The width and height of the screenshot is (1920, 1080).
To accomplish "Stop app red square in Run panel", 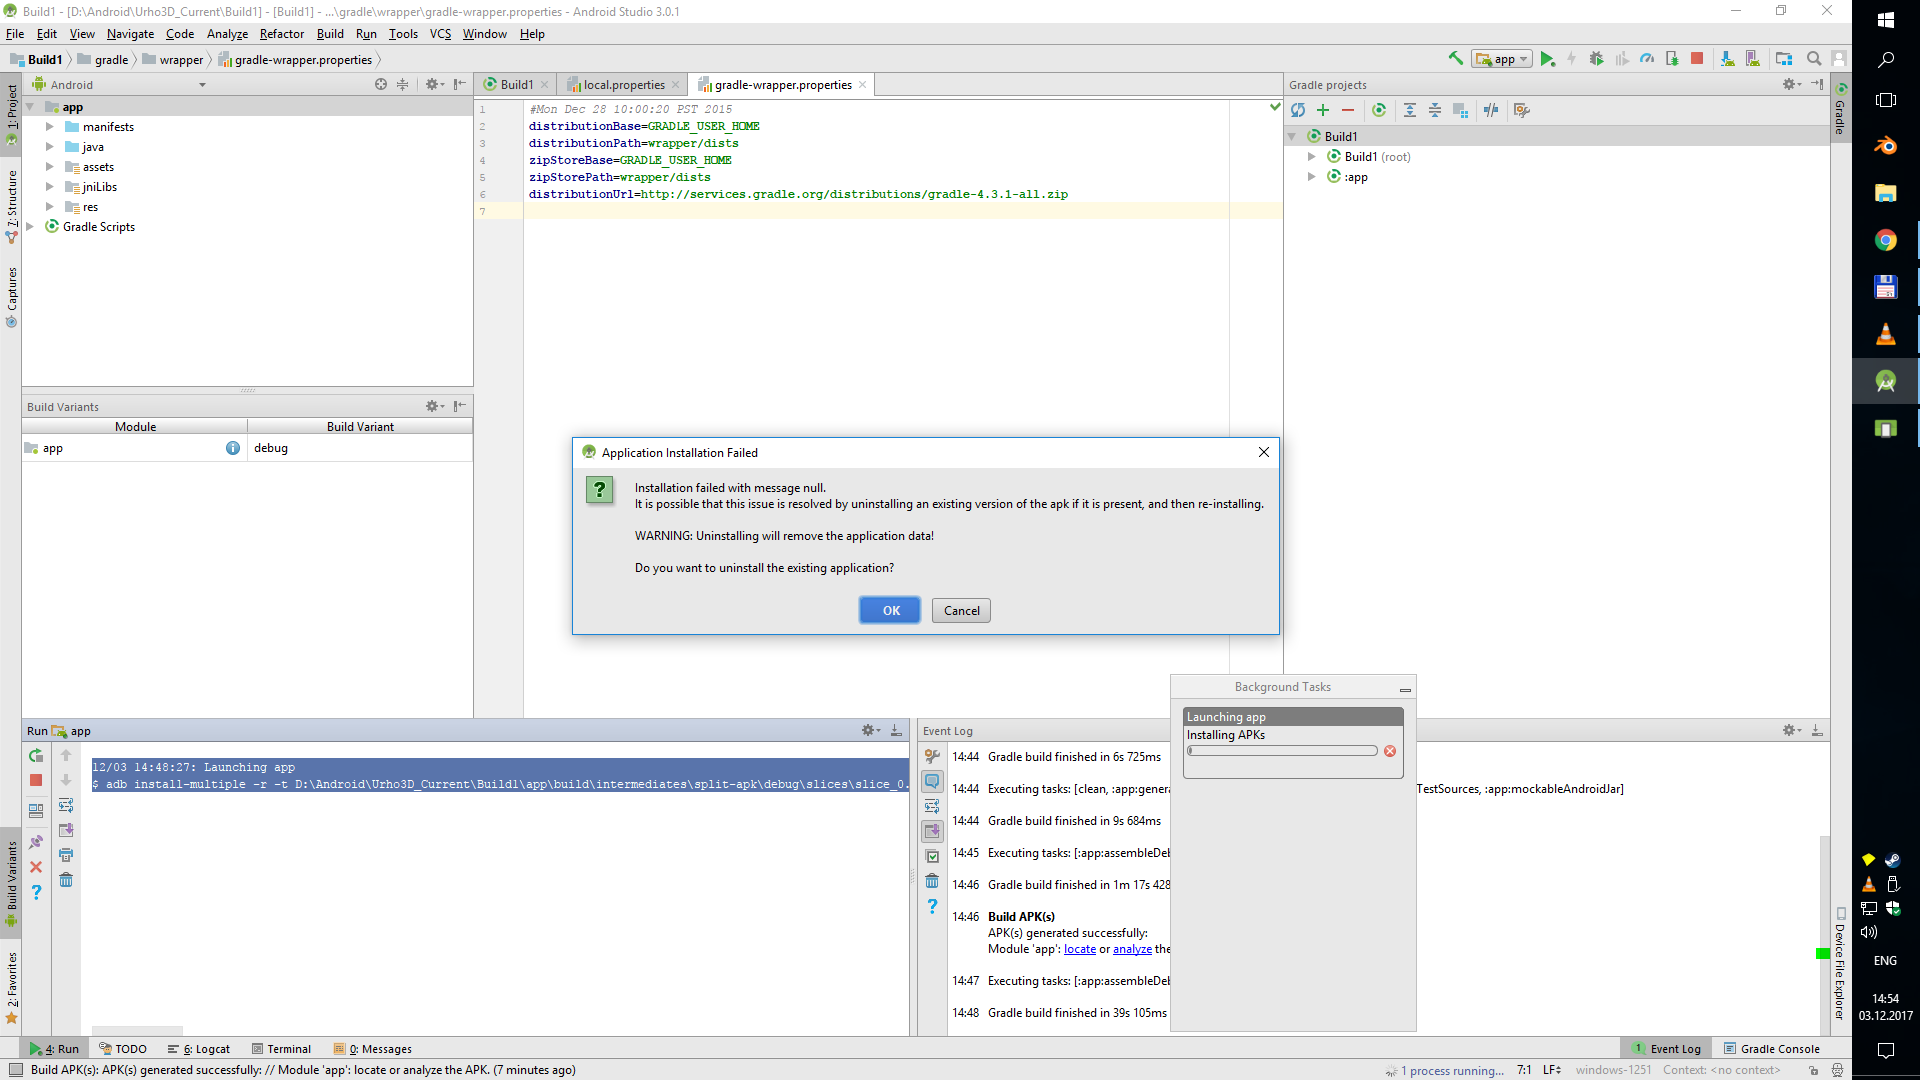I will click(36, 780).
